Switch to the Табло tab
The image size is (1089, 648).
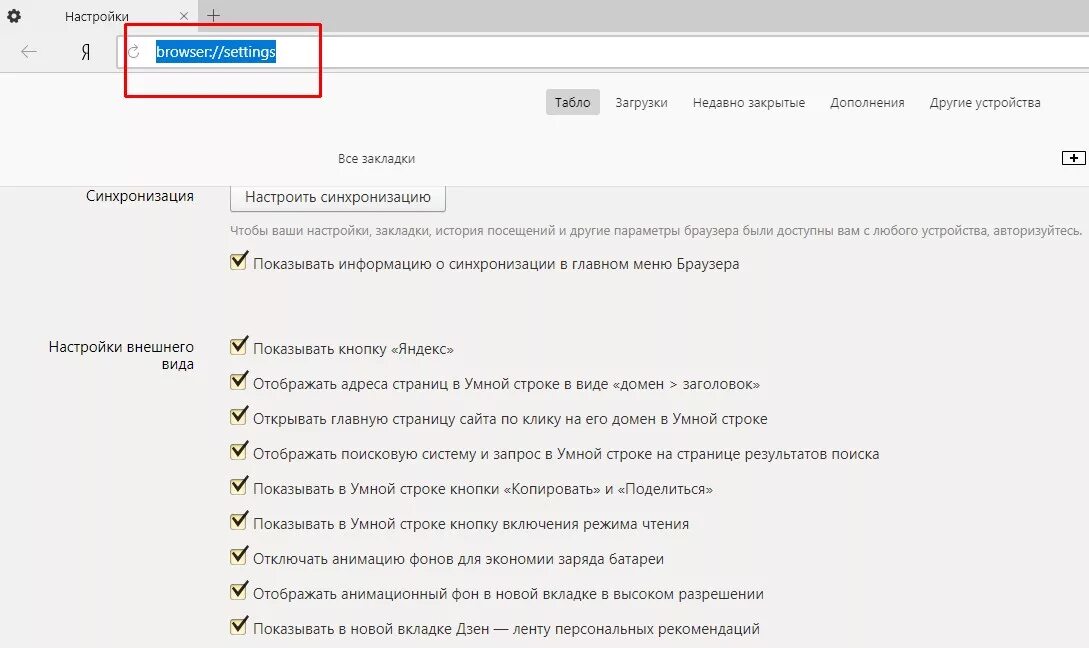(x=572, y=102)
